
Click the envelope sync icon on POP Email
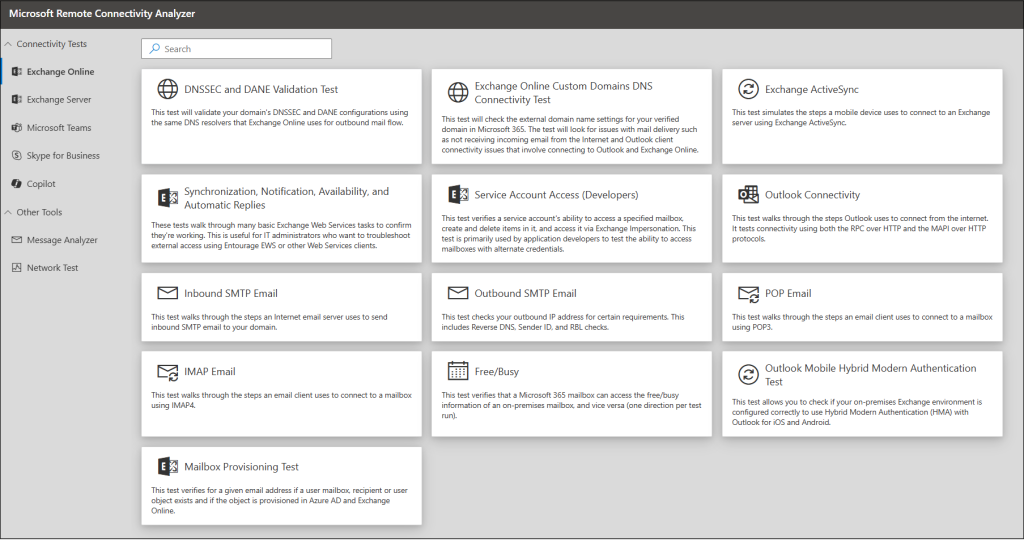748,294
